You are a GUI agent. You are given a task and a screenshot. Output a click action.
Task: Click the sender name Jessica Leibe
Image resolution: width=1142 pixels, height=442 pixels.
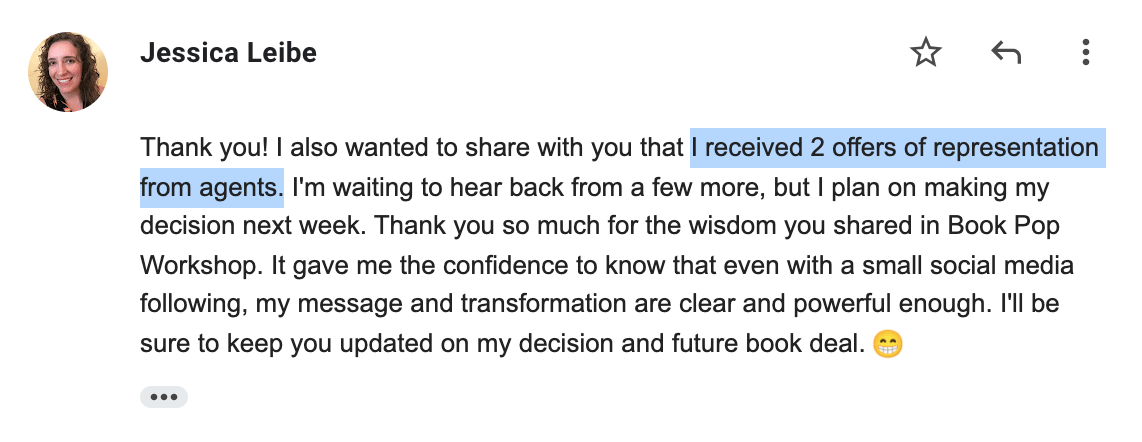[228, 52]
